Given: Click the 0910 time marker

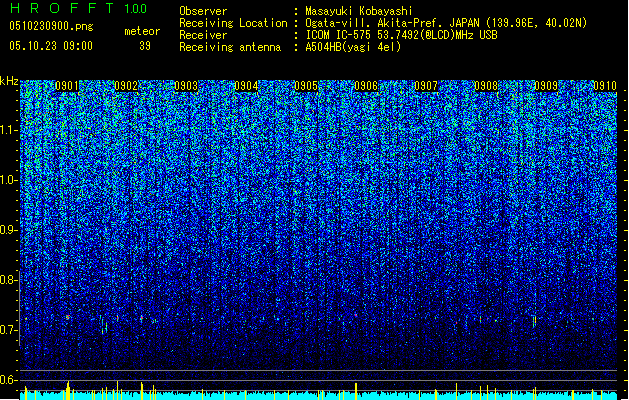Looking at the screenshot, I should 605,86.
